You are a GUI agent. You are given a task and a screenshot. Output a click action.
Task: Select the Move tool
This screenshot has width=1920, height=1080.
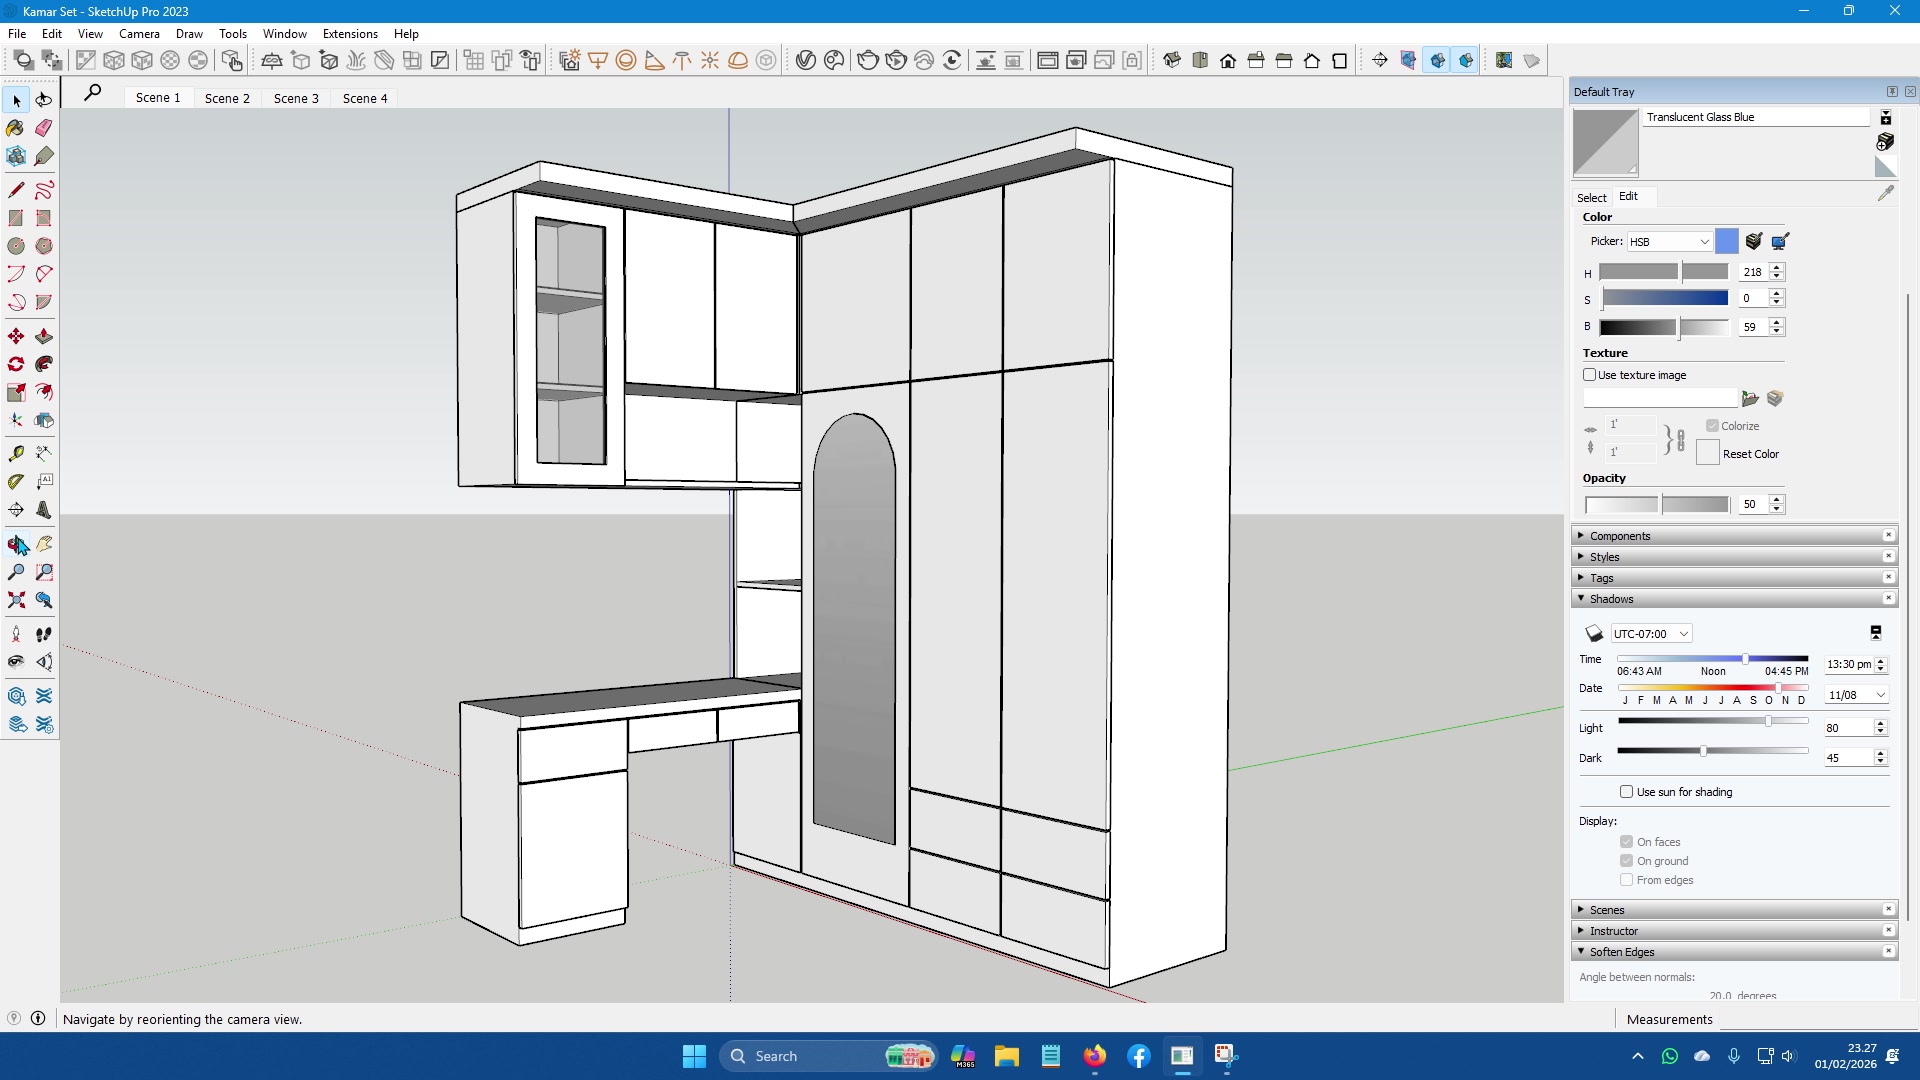click(x=16, y=336)
